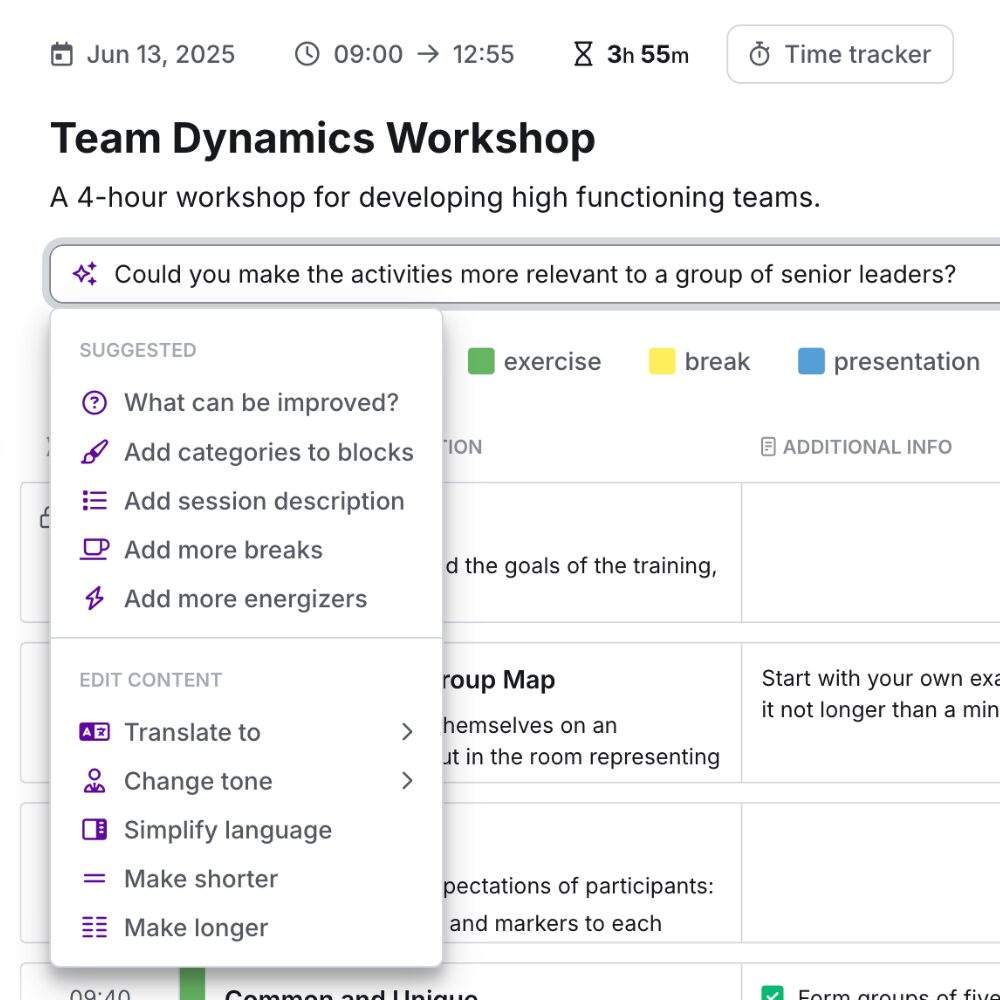This screenshot has width=1000, height=1000.
Task: Expand the Translate to submenu
Action: tap(406, 732)
